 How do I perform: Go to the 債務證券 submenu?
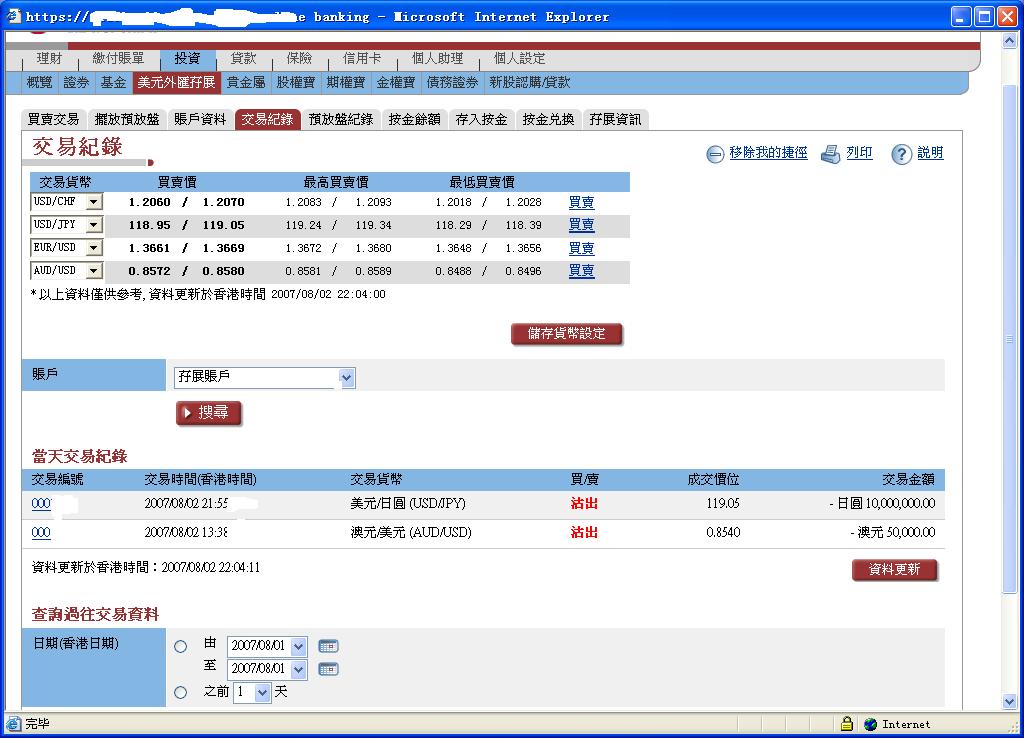click(452, 82)
